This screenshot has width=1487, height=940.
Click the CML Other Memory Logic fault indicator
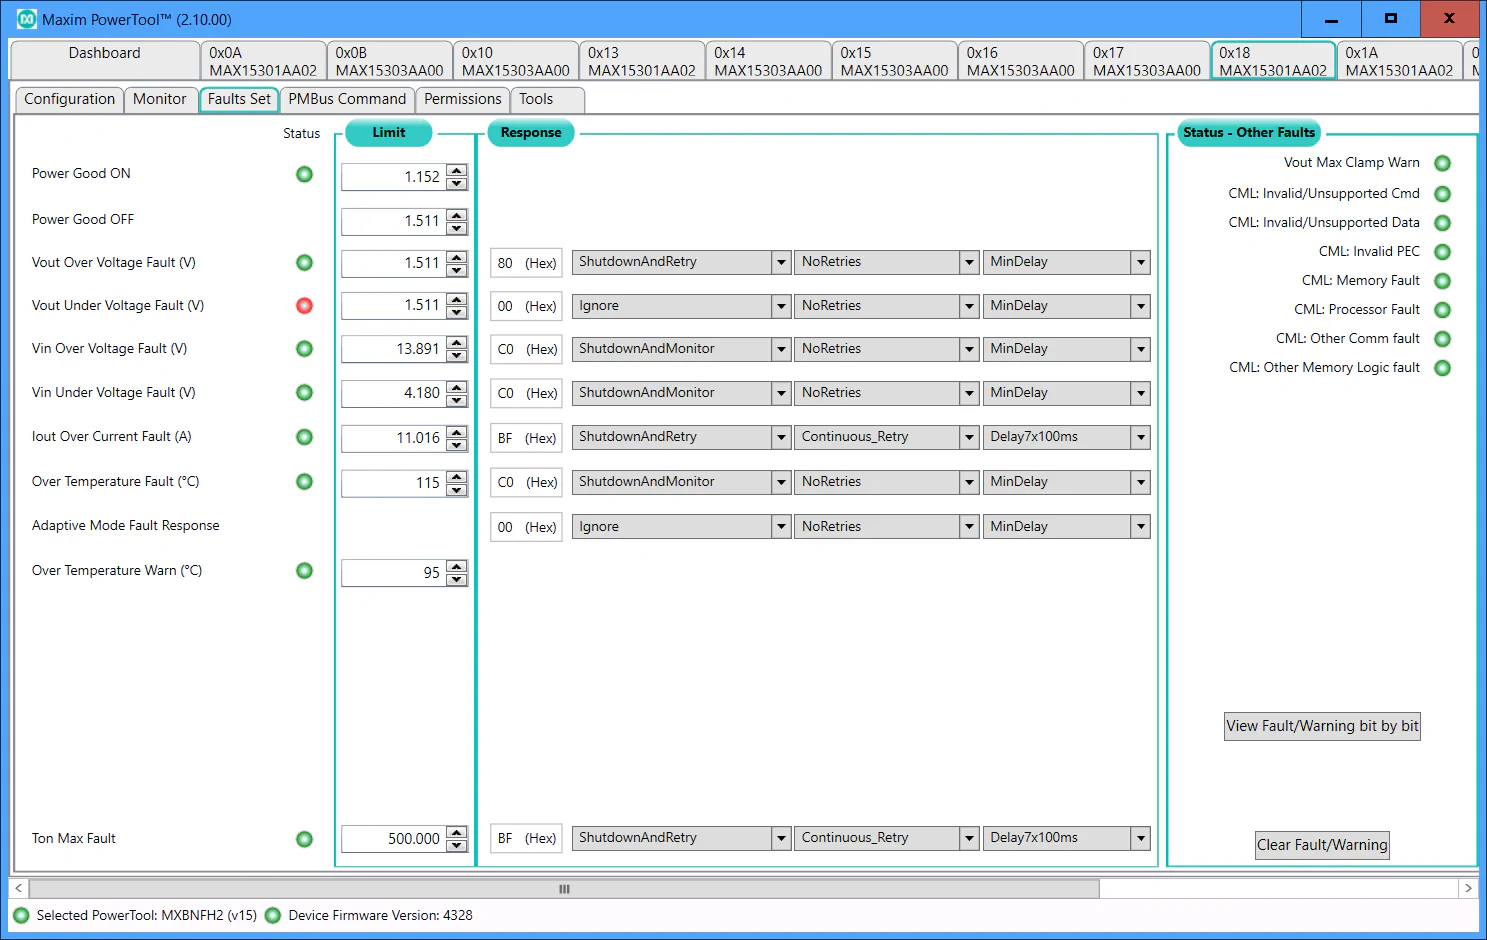(x=1442, y=368)
